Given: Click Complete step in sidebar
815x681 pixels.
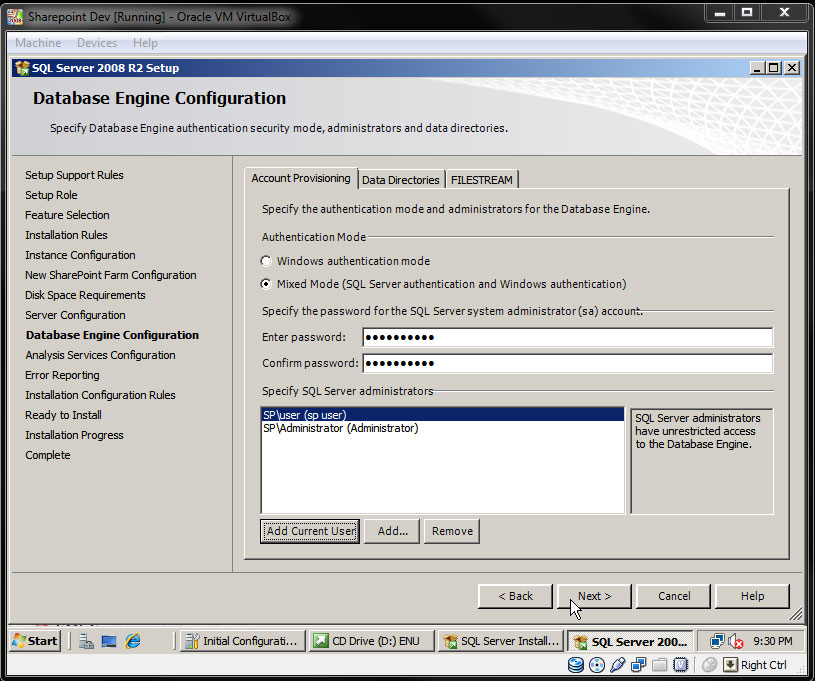Looking at the screenshot, I should 48,455.
